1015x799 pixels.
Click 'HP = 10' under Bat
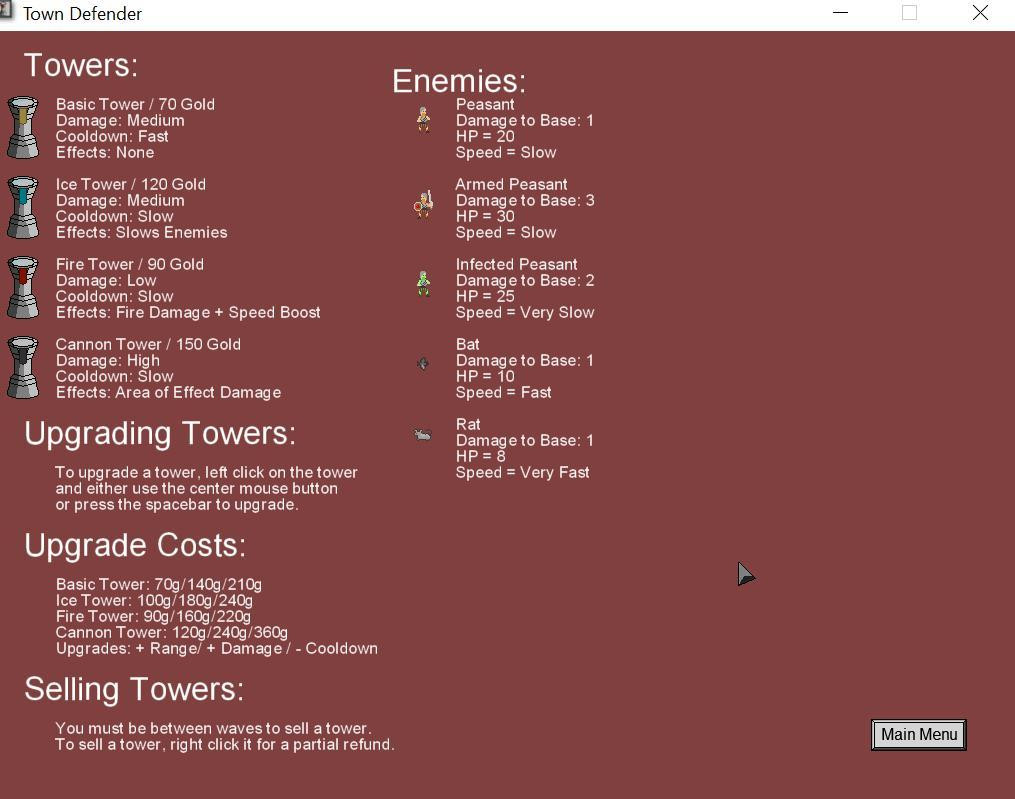pos(485,376)
